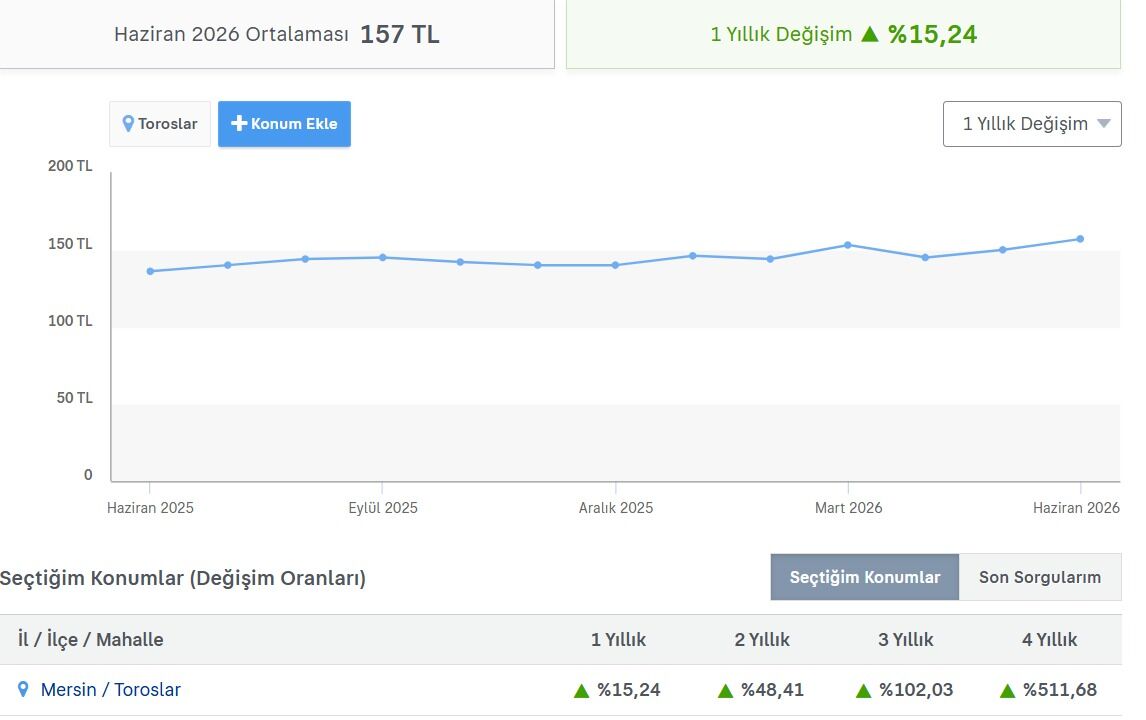Click the green arrow beside %511,68
1146x720 pixels.
[1007, 691]
